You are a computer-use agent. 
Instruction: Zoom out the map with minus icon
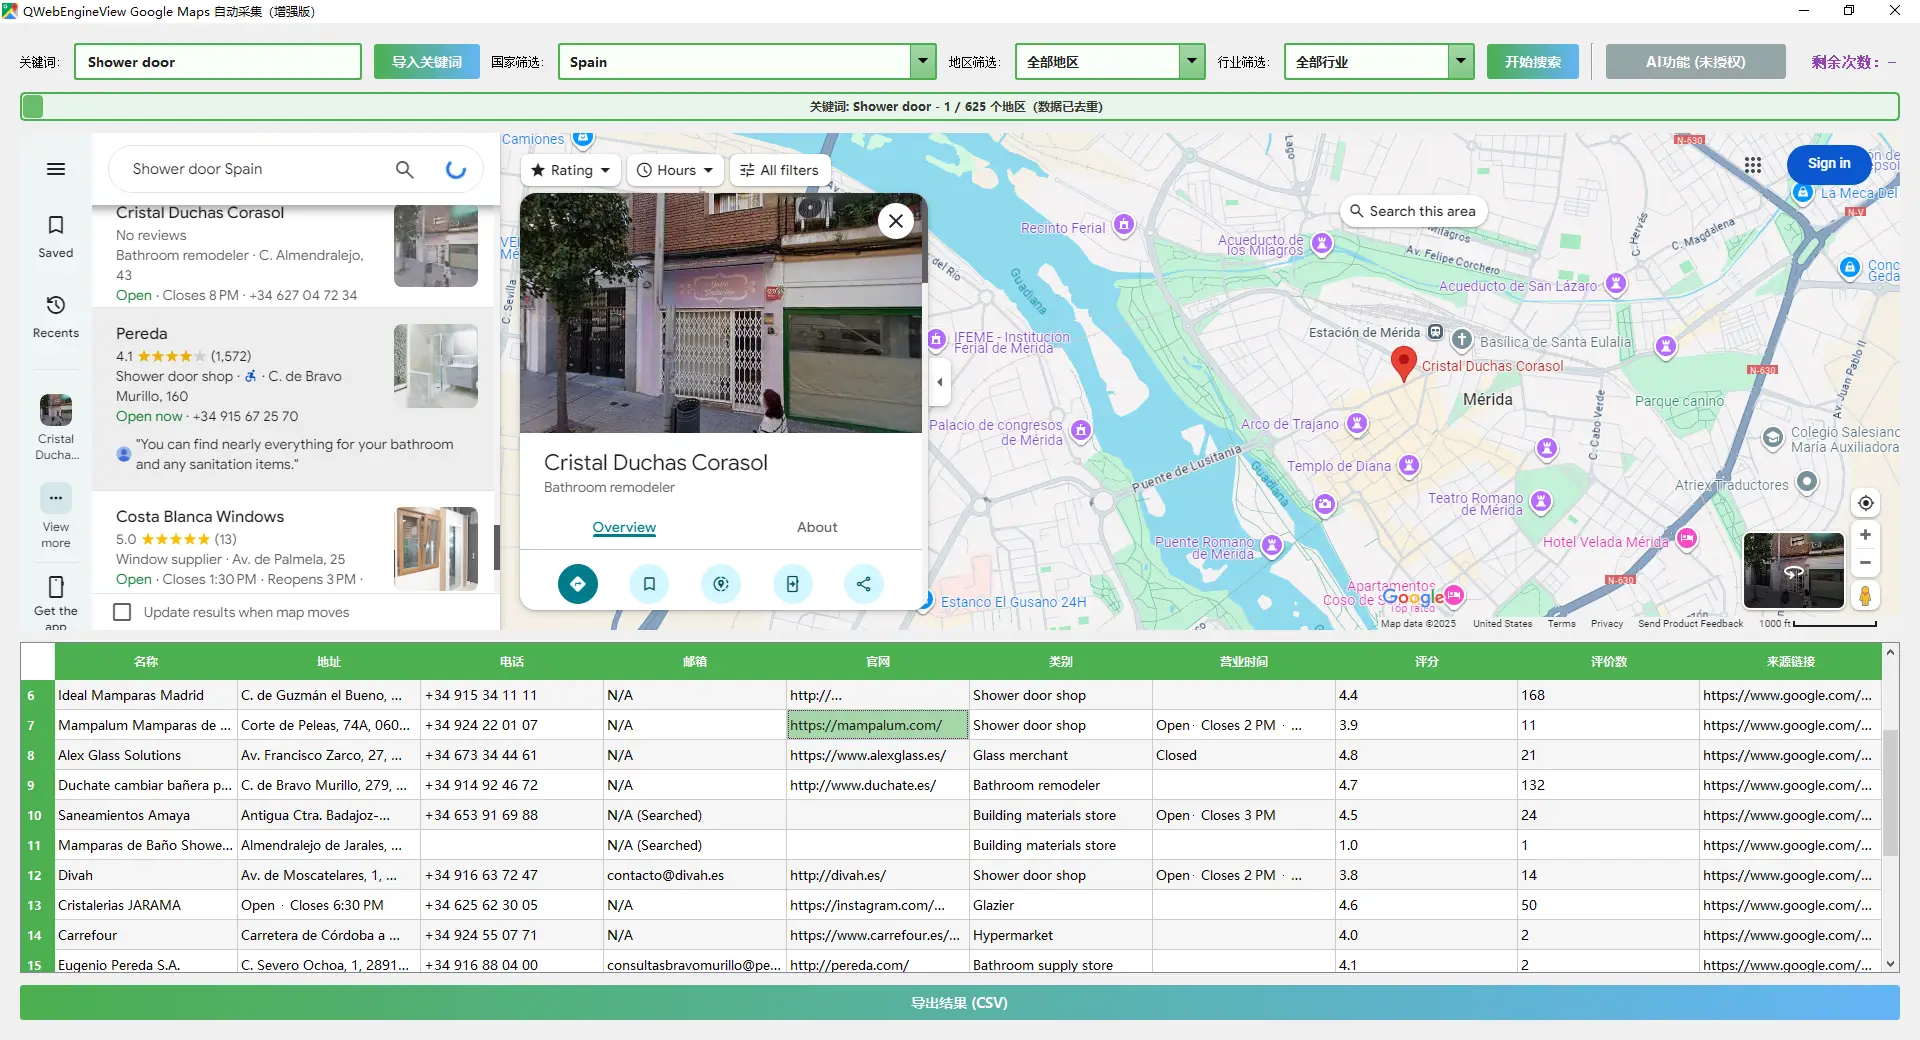tap(1865, 563)
